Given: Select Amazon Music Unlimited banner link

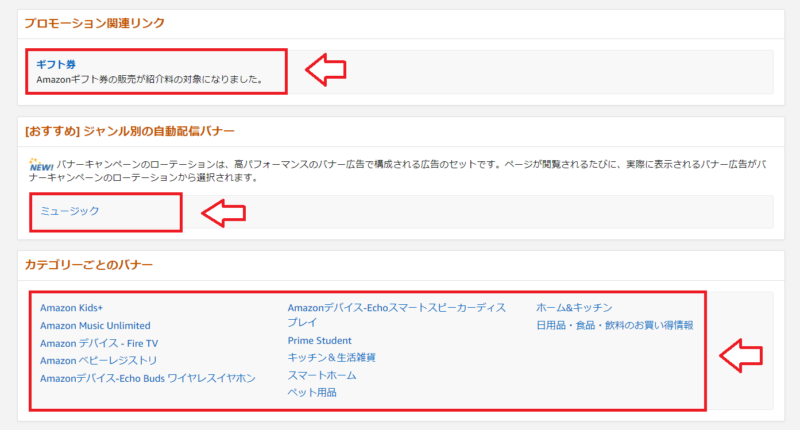Looking at the screenshot, I should pyautogui.click(x=95, y=325).
